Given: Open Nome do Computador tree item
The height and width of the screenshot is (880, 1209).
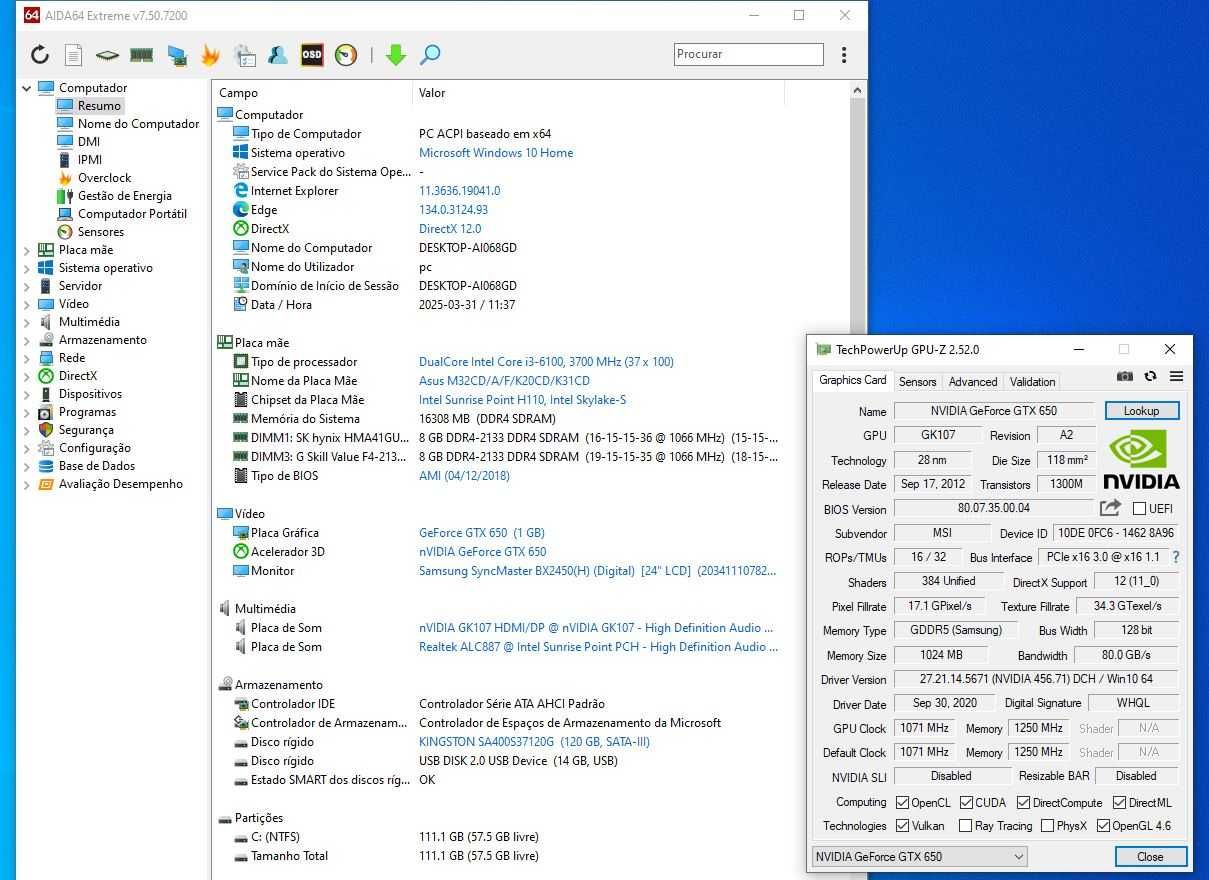Looking at the screenshot, I should click(138, 124).
